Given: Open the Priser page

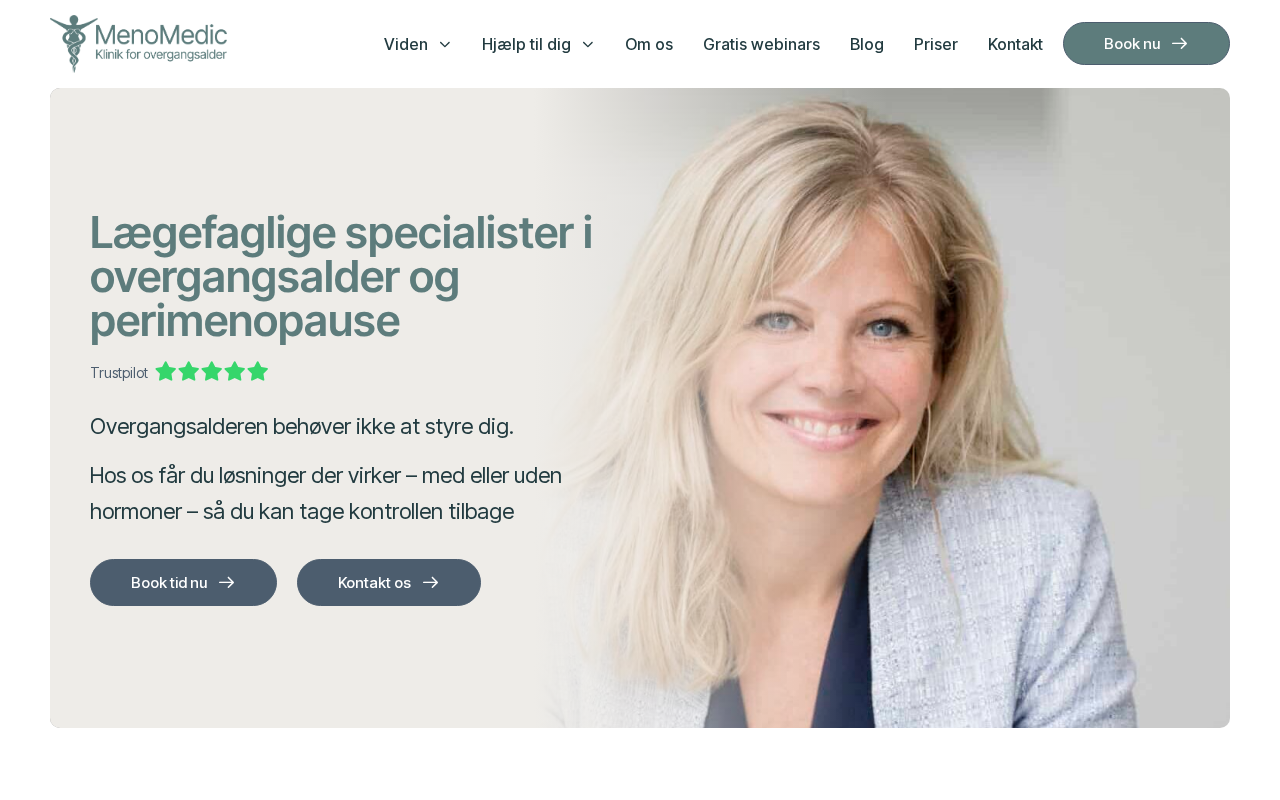Looking at the screenshot, I should pyautogui.click(x=936, y=44).
